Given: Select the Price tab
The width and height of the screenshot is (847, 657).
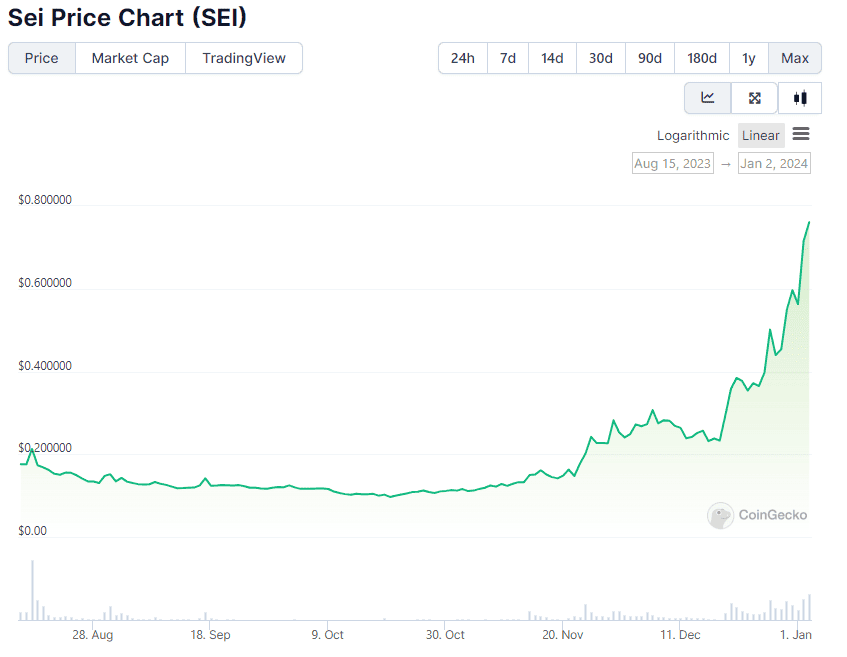Looking at the screenshot, I should 42,58.
